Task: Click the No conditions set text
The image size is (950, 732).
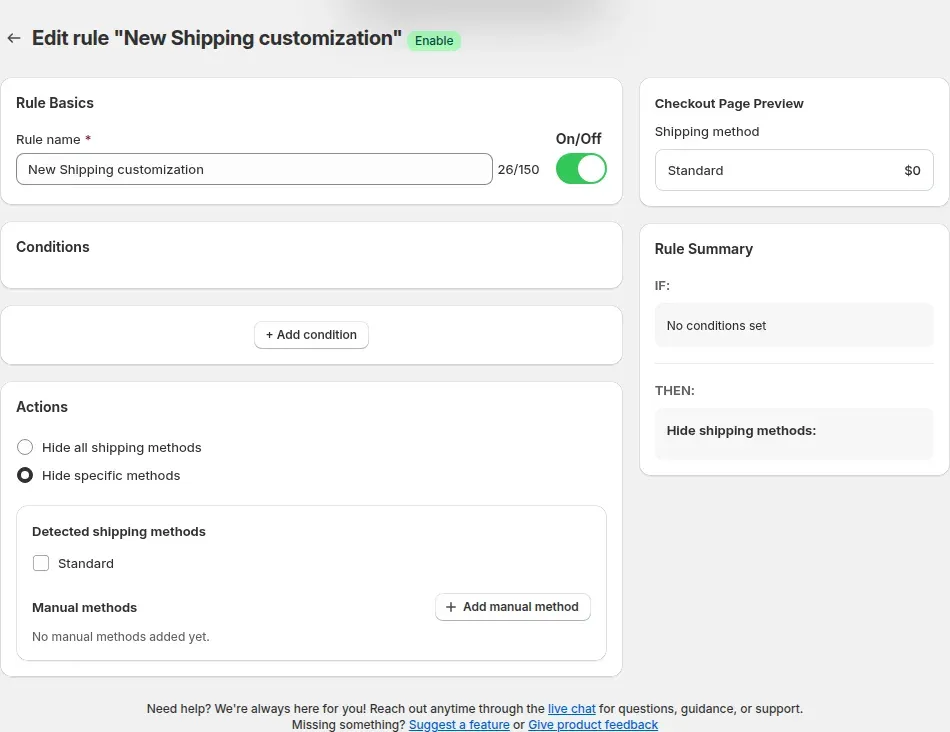Action: (716, 325)
